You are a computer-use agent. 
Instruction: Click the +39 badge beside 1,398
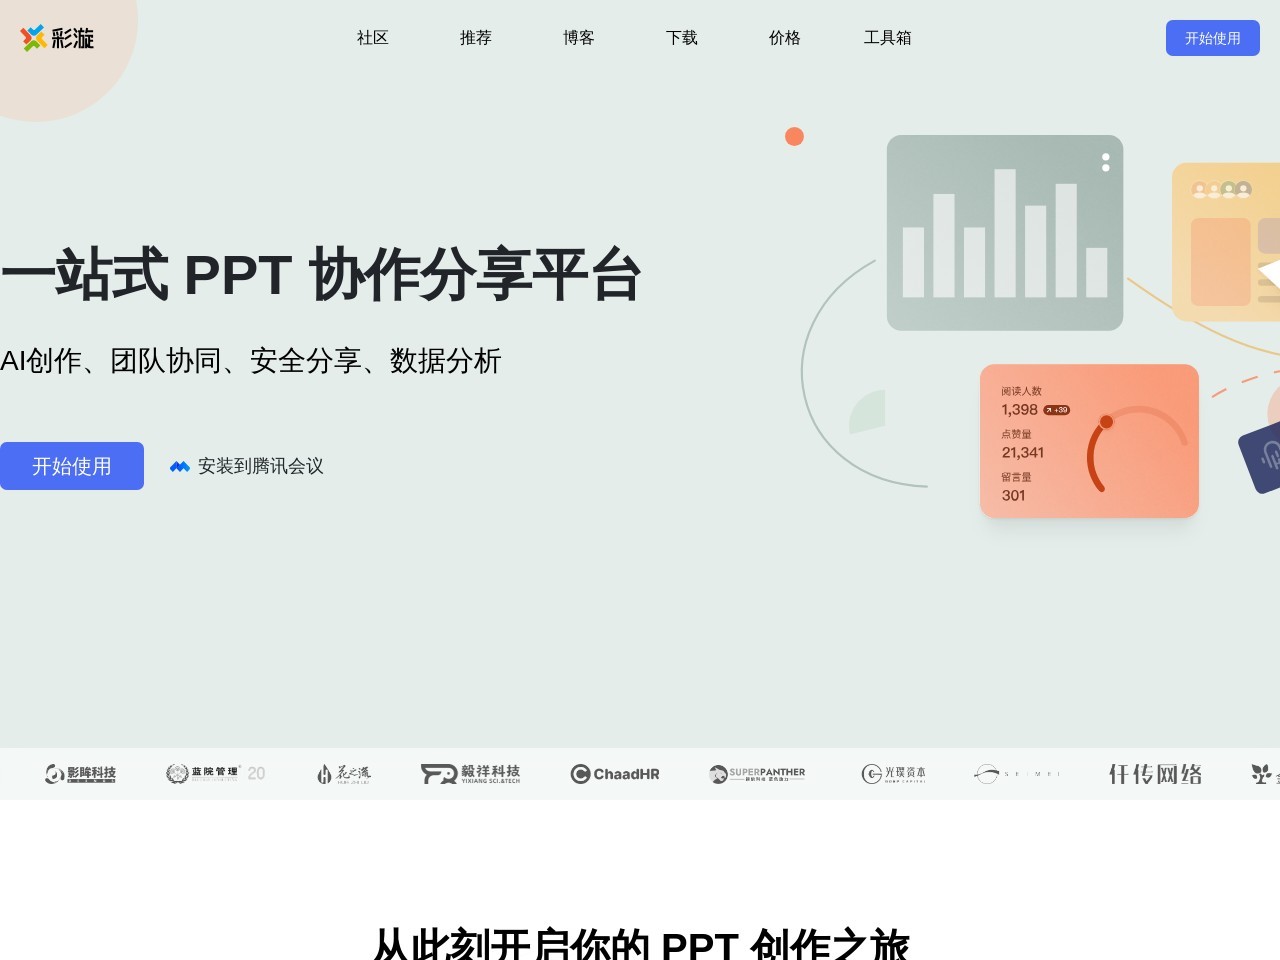point(1057,410)
